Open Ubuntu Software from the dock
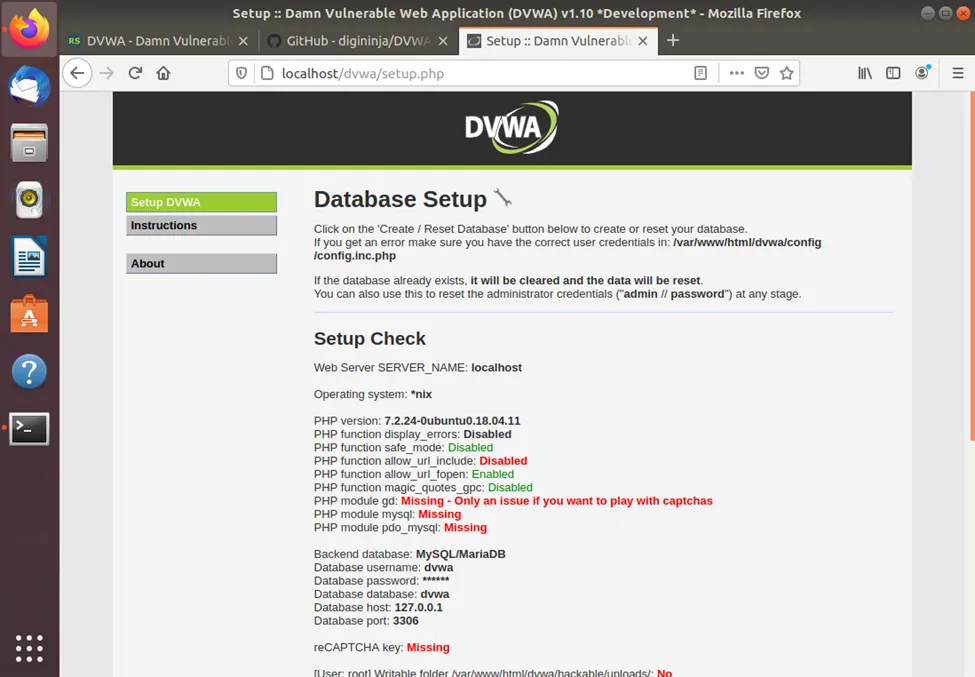The height and width of the screenshot is (677, 975). pyautogui.click(x=29, y=314)
